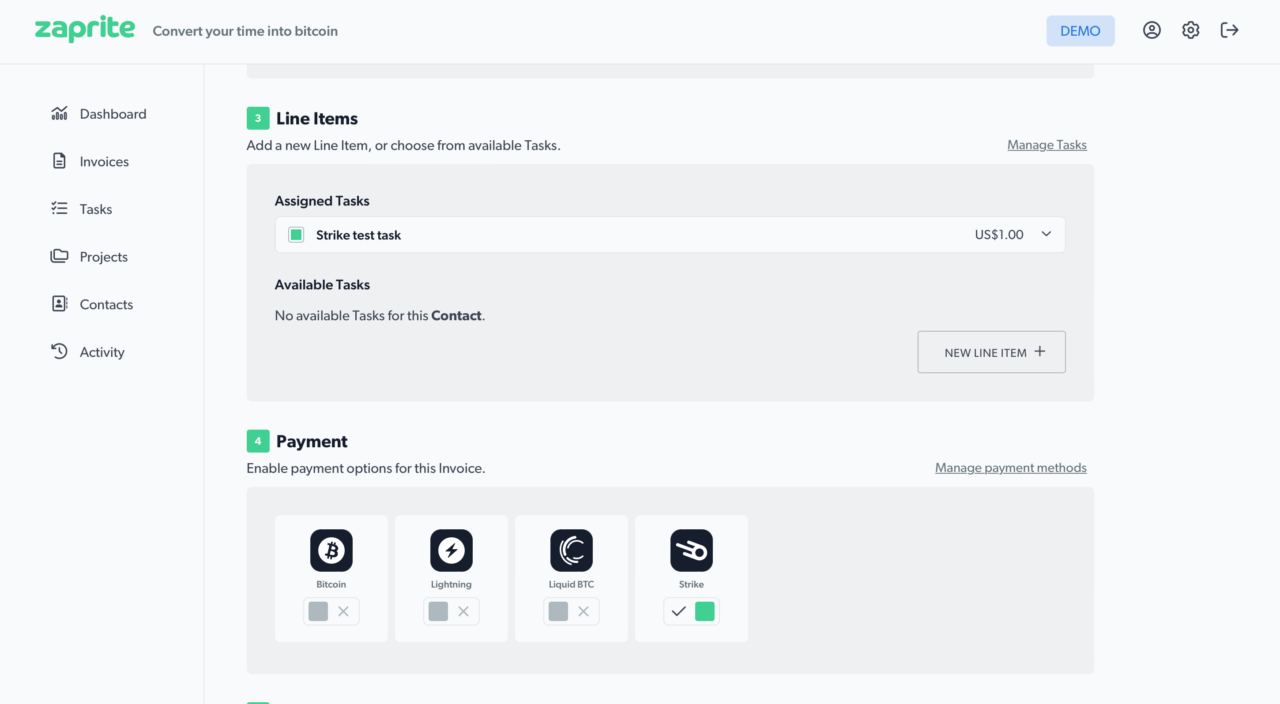Click the DEMO button
The image size is (1280, 704).
[1080, 31]
